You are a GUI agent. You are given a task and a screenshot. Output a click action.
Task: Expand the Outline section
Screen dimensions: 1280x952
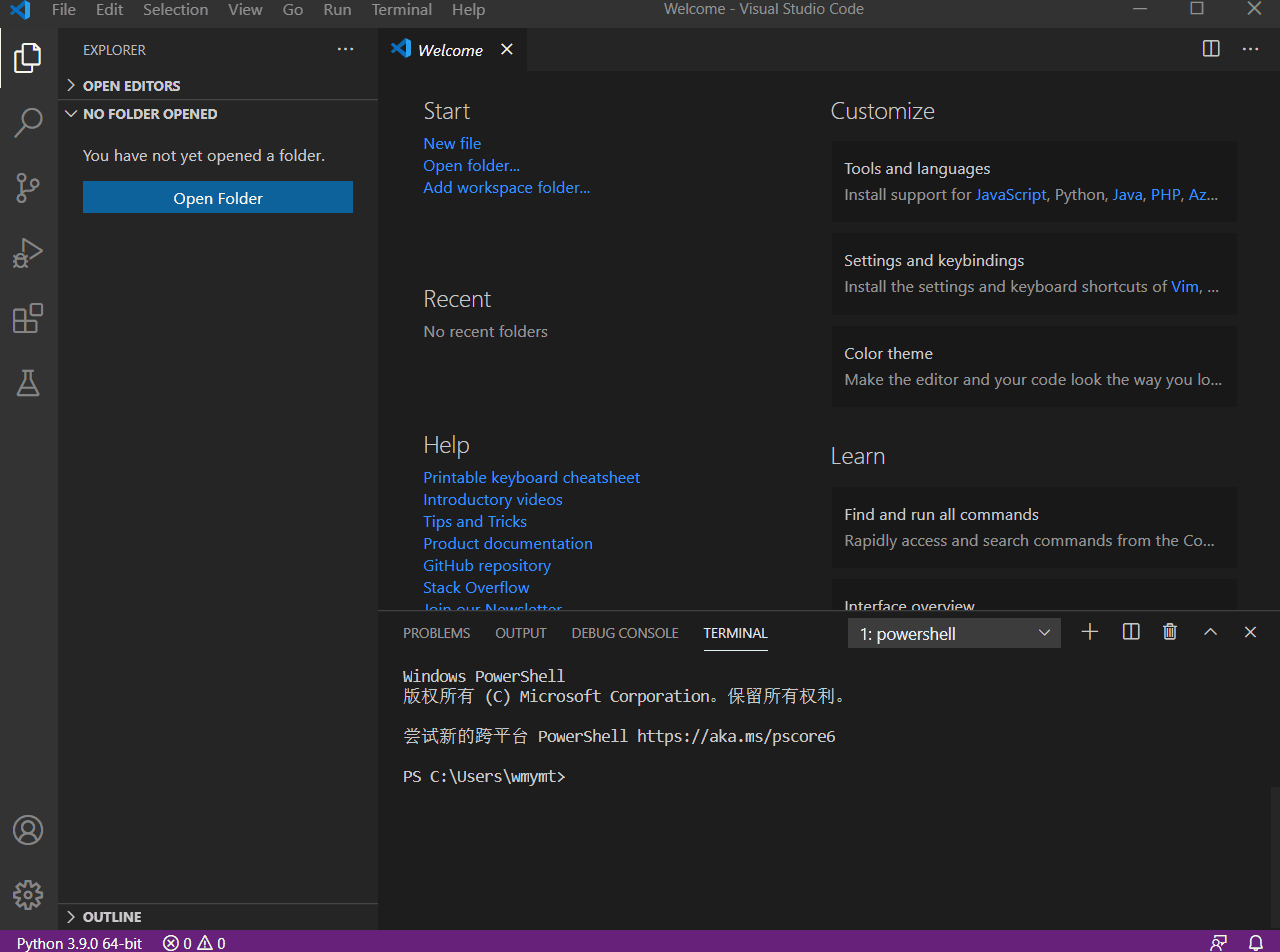[x=111, y=917]
